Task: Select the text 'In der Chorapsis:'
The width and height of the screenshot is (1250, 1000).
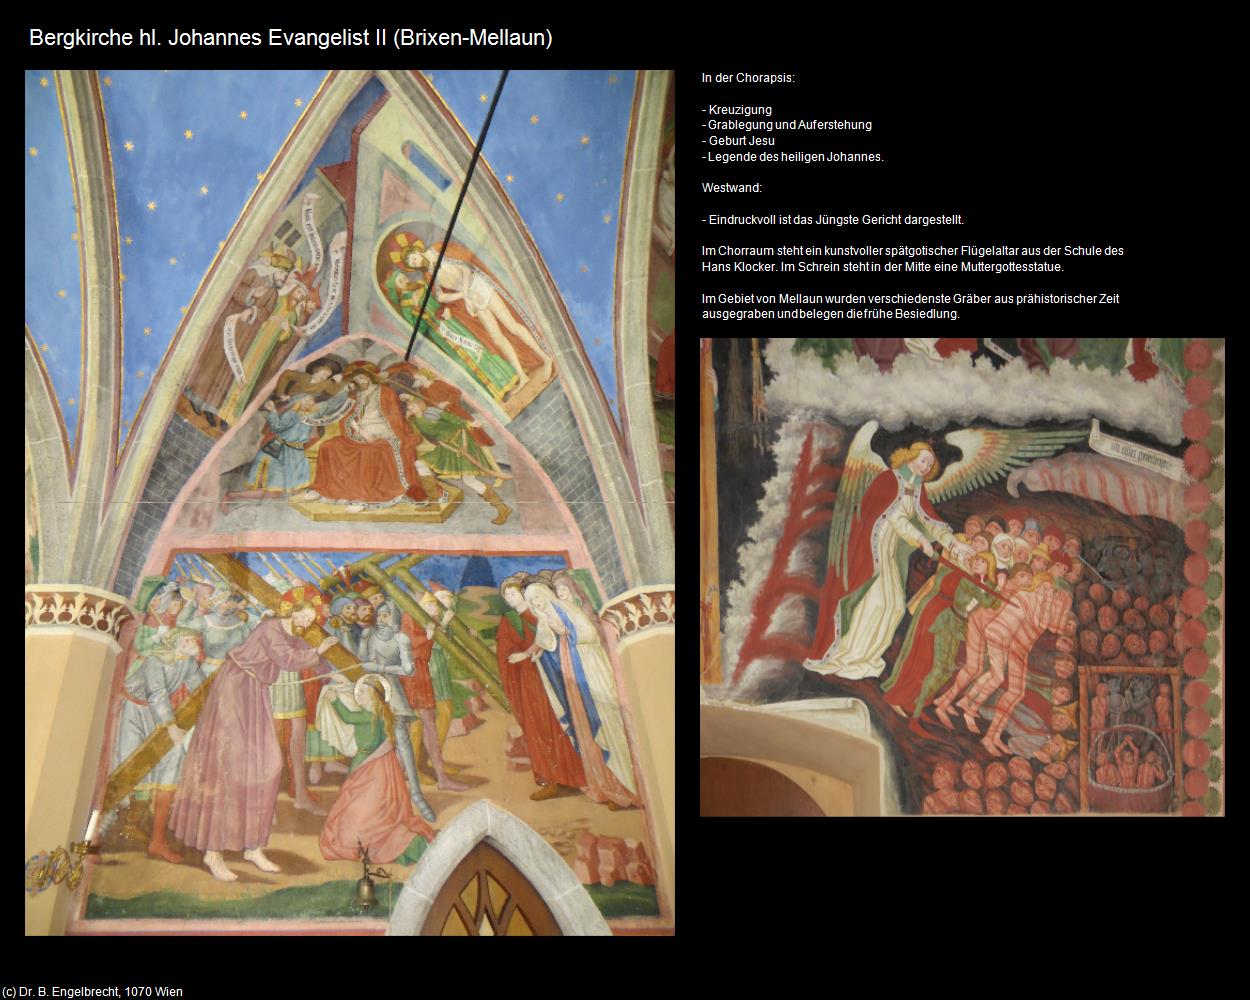Action: (x=749, y=78)
